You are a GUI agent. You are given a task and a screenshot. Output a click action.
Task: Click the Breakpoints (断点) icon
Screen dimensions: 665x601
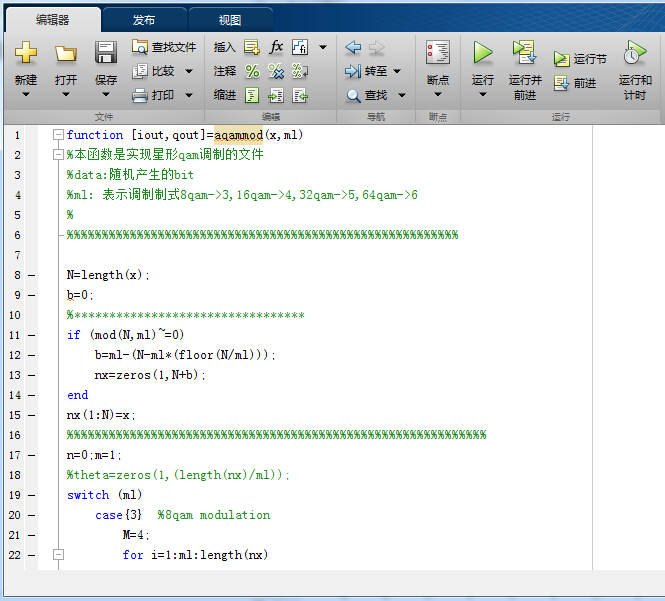tap(438, 53)
